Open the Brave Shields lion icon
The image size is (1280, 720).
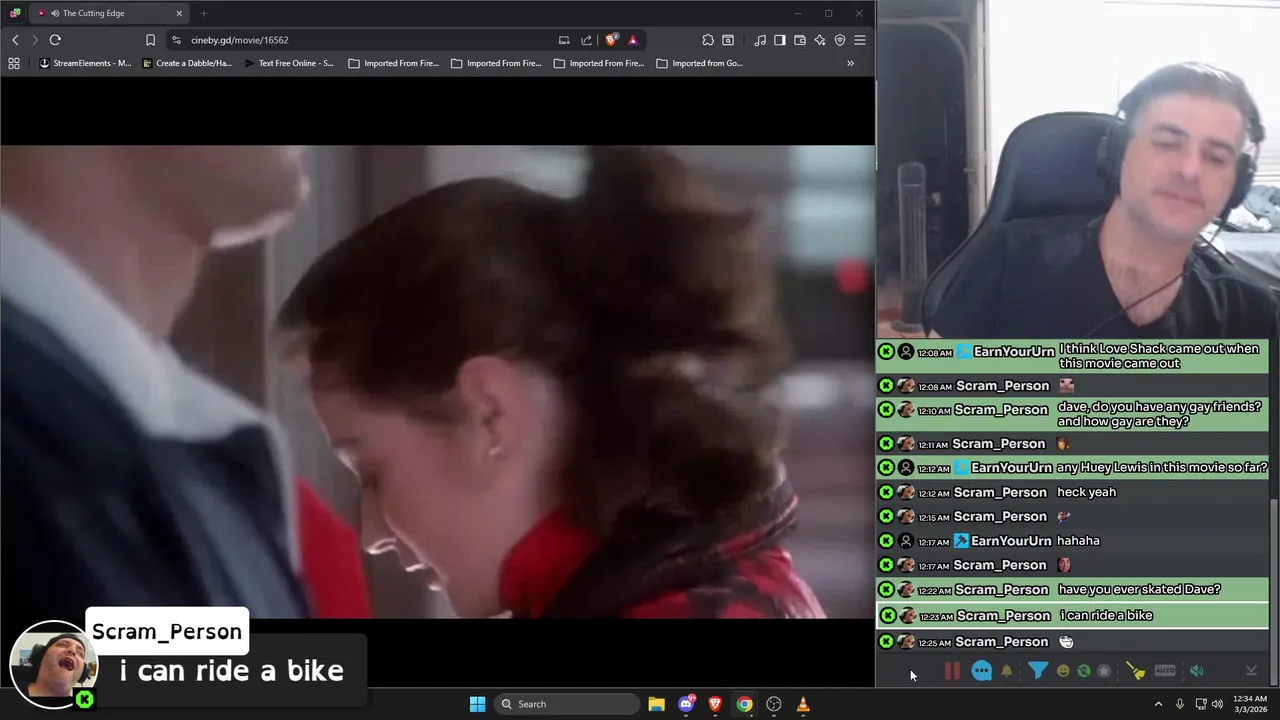[612, 40]
